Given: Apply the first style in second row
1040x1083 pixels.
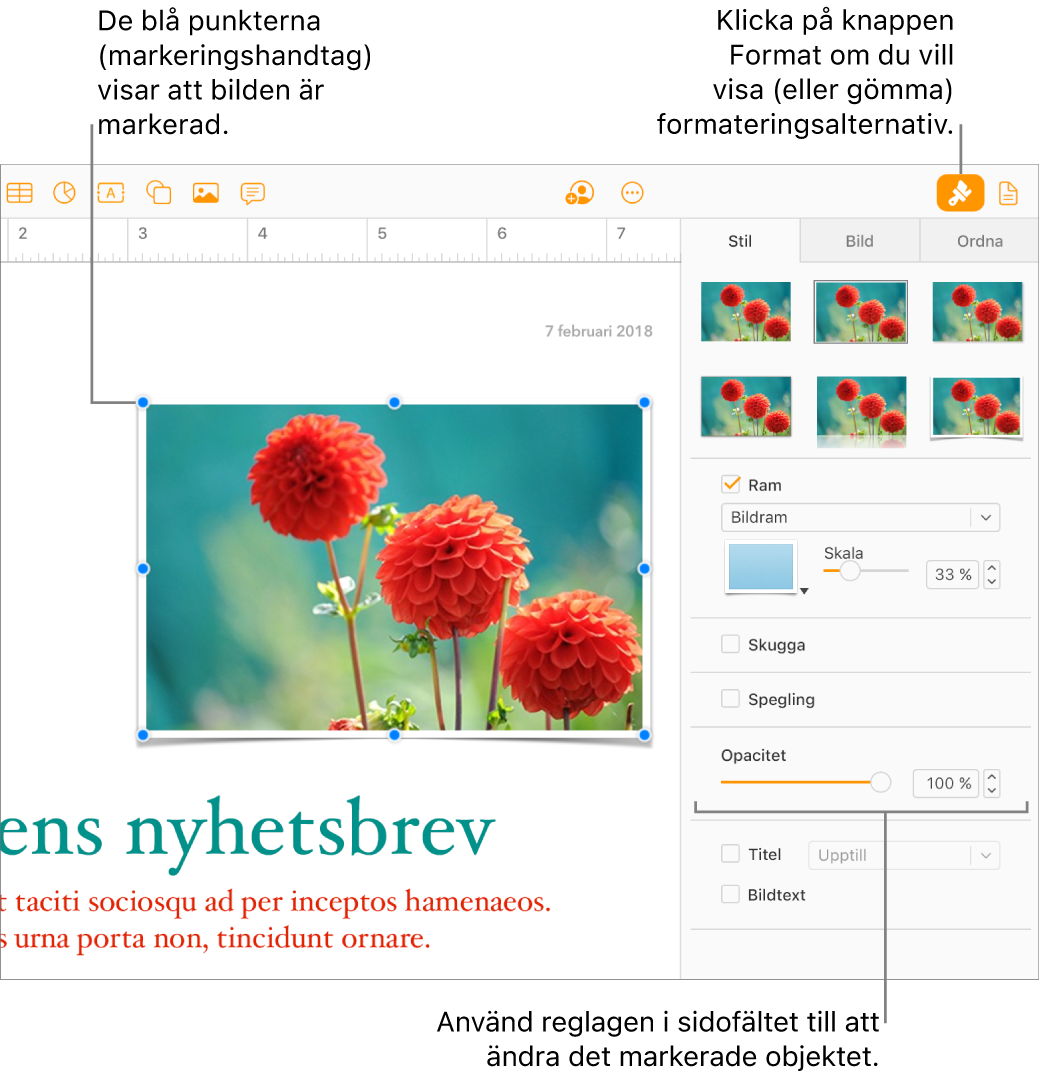Looking at the screenshot, I should pos(746,406).
